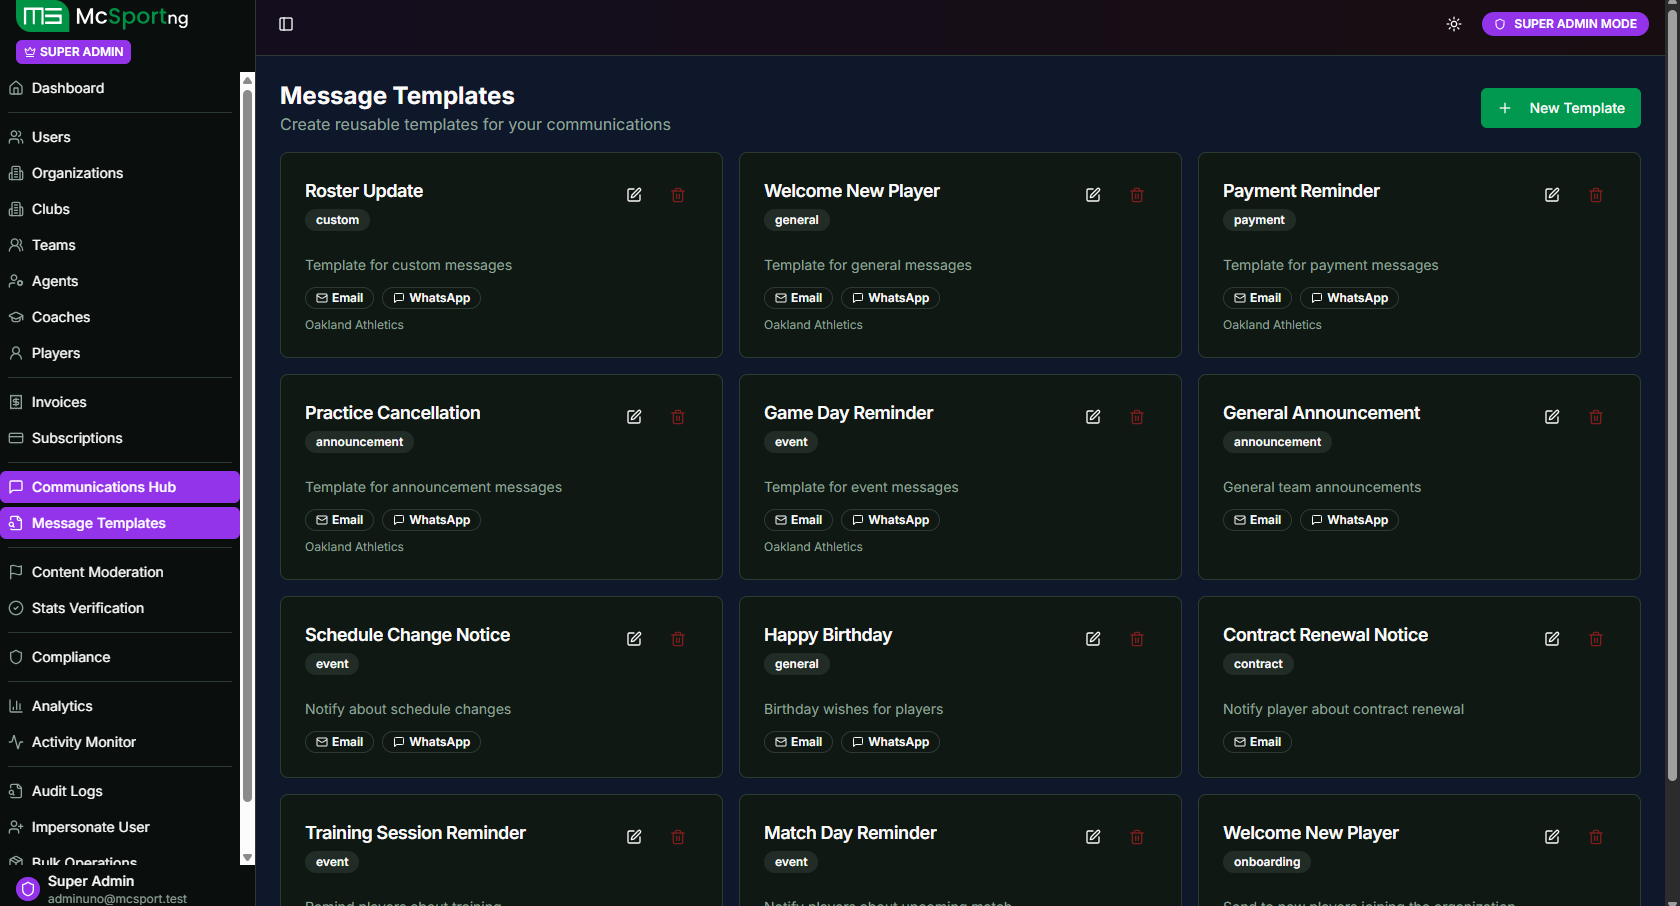Edit the Roster Update template

(634, 194)
